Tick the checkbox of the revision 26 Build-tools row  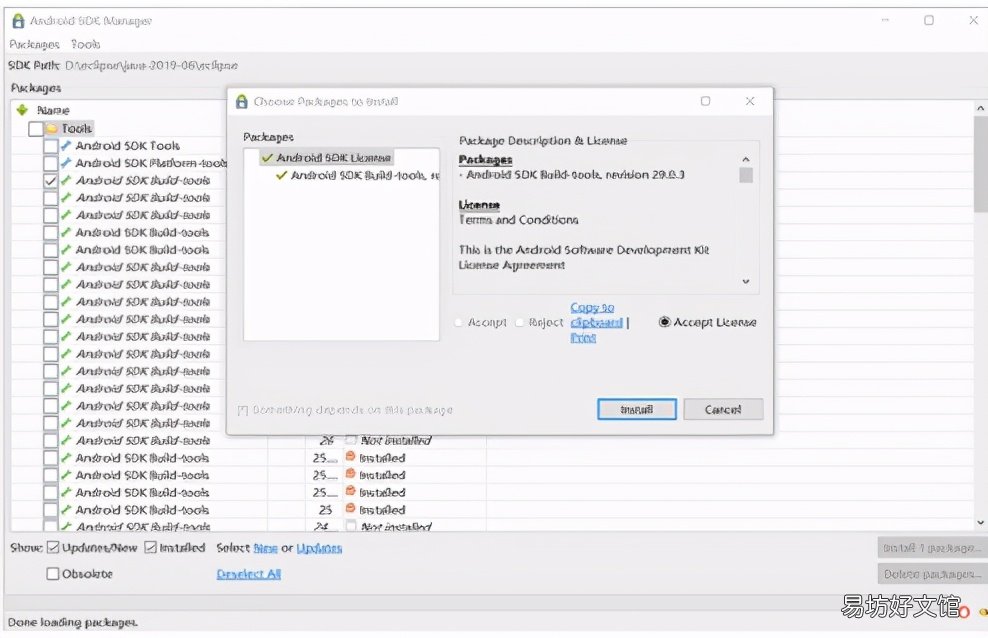(50, 441)
